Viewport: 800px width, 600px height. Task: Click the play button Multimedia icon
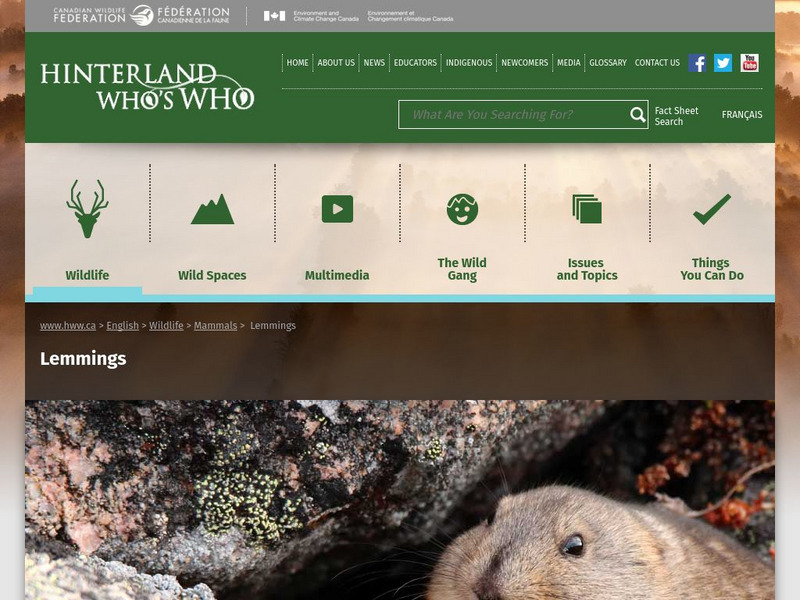(337, 209)
